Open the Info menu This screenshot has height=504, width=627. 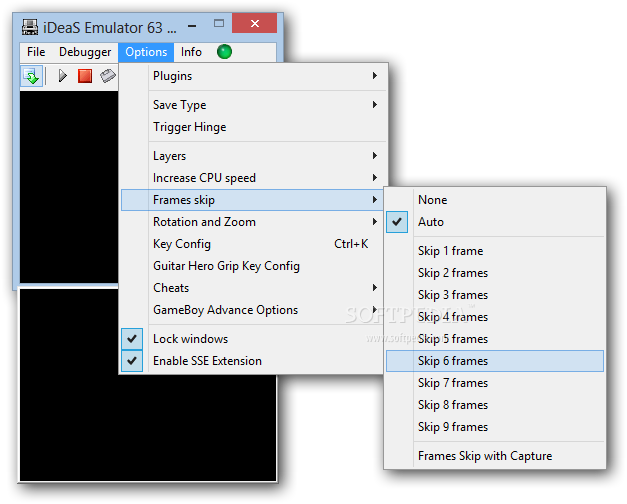tap(191, 52)
